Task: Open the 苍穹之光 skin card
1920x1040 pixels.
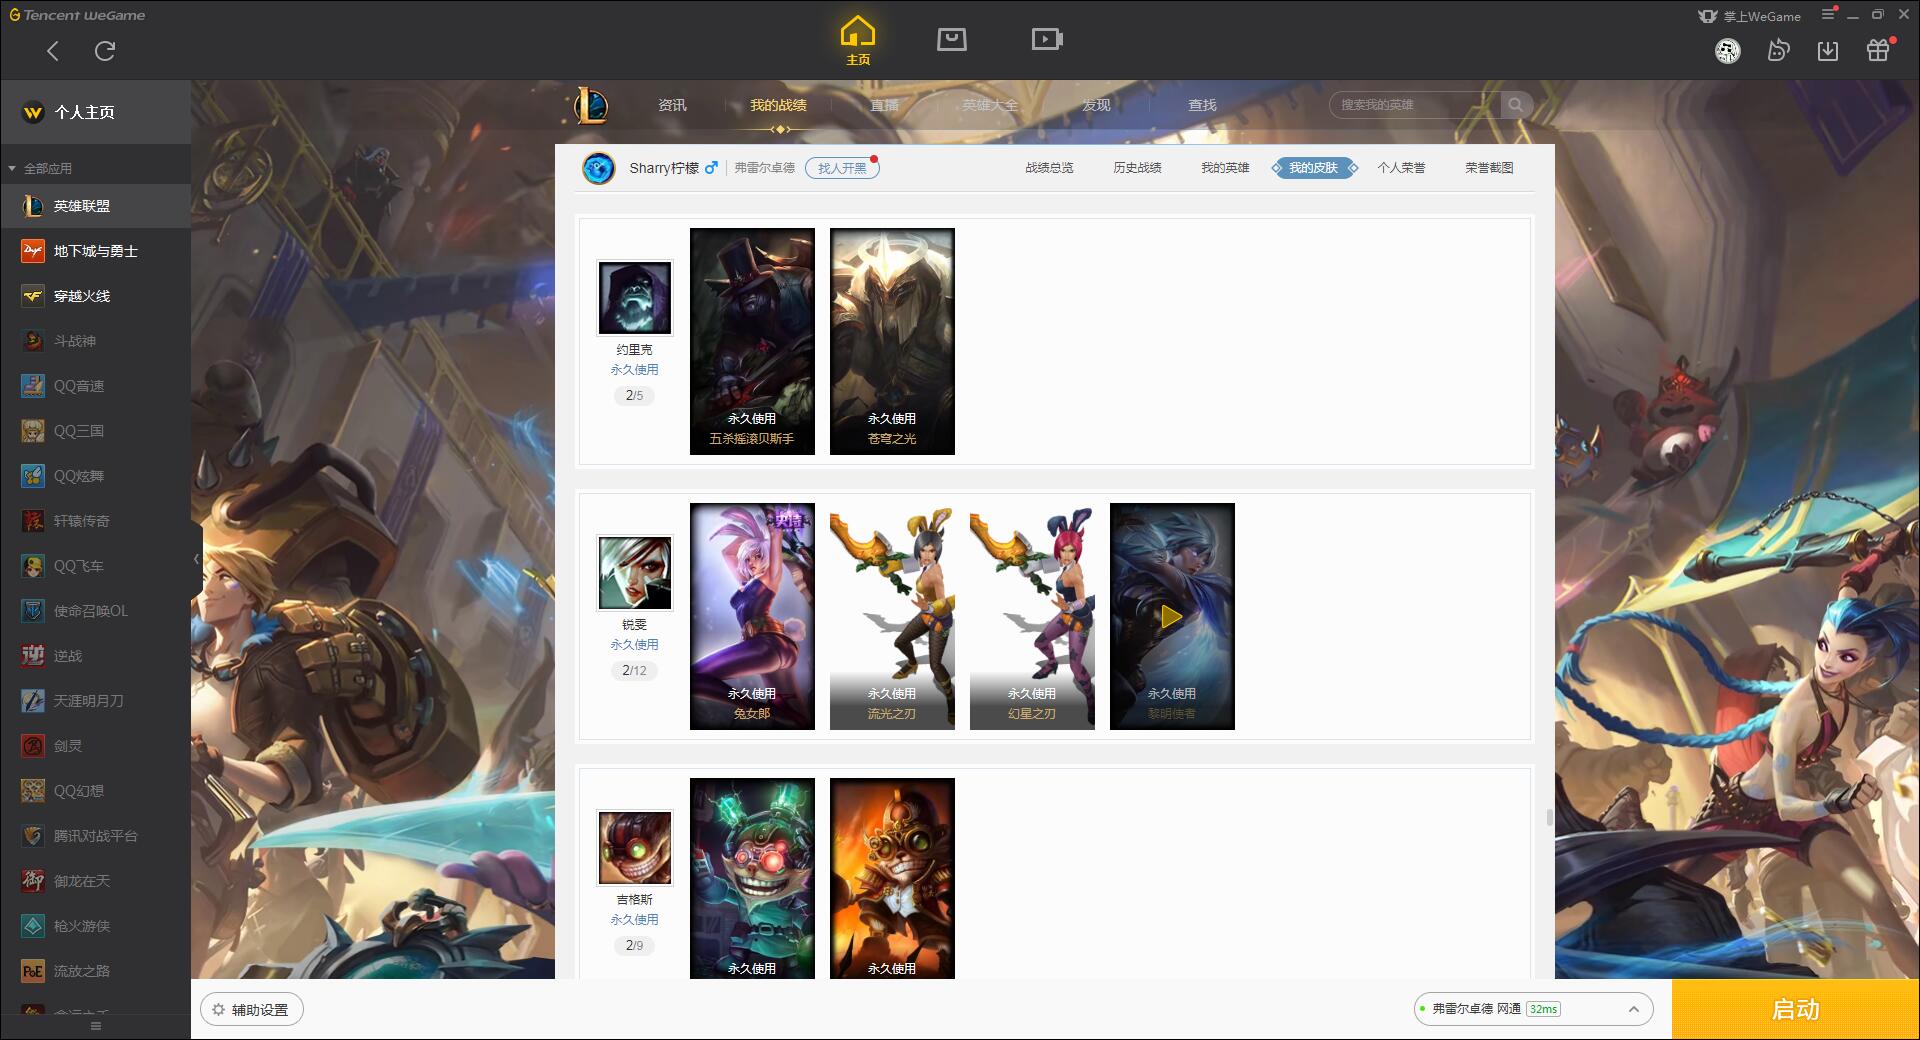Action: point(892,341)
